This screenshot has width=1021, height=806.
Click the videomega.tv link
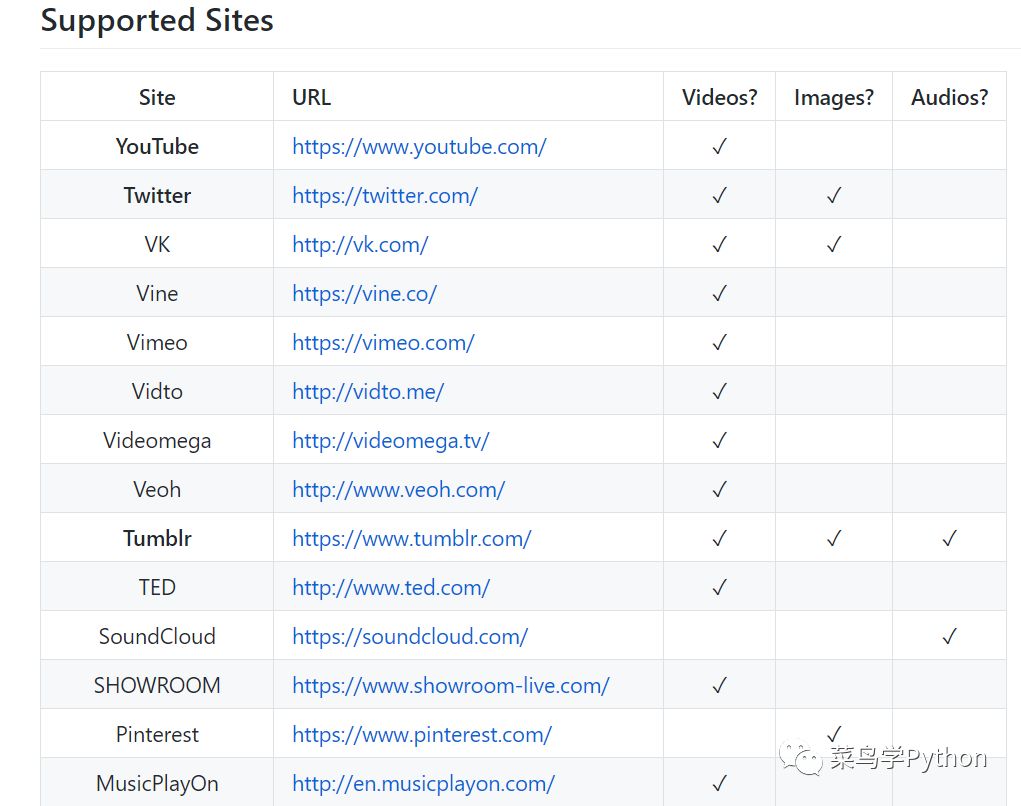coord(390,441)
